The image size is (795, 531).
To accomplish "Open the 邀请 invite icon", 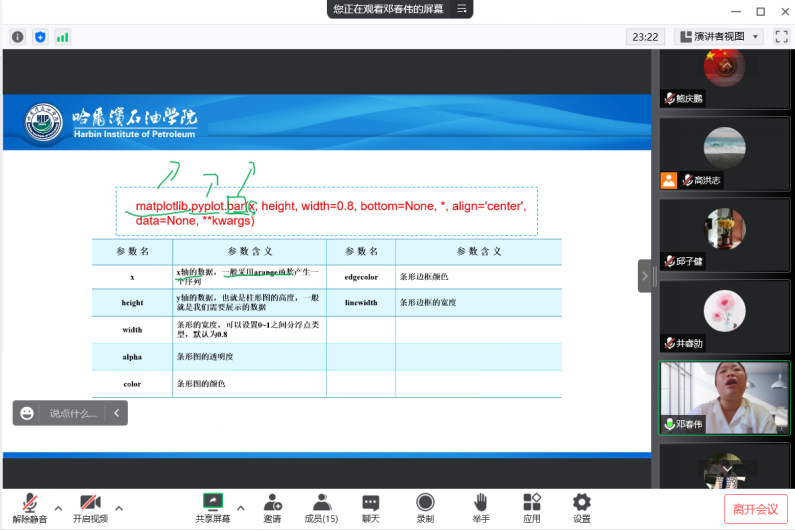I will [272, 507].
